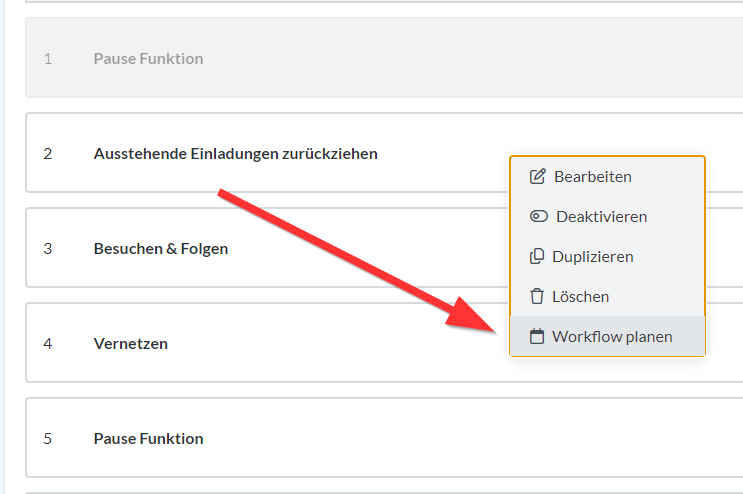Select the greyed-out Pause Funktion step title
This screenshot has width=743, height=494.
coord(148,59)
